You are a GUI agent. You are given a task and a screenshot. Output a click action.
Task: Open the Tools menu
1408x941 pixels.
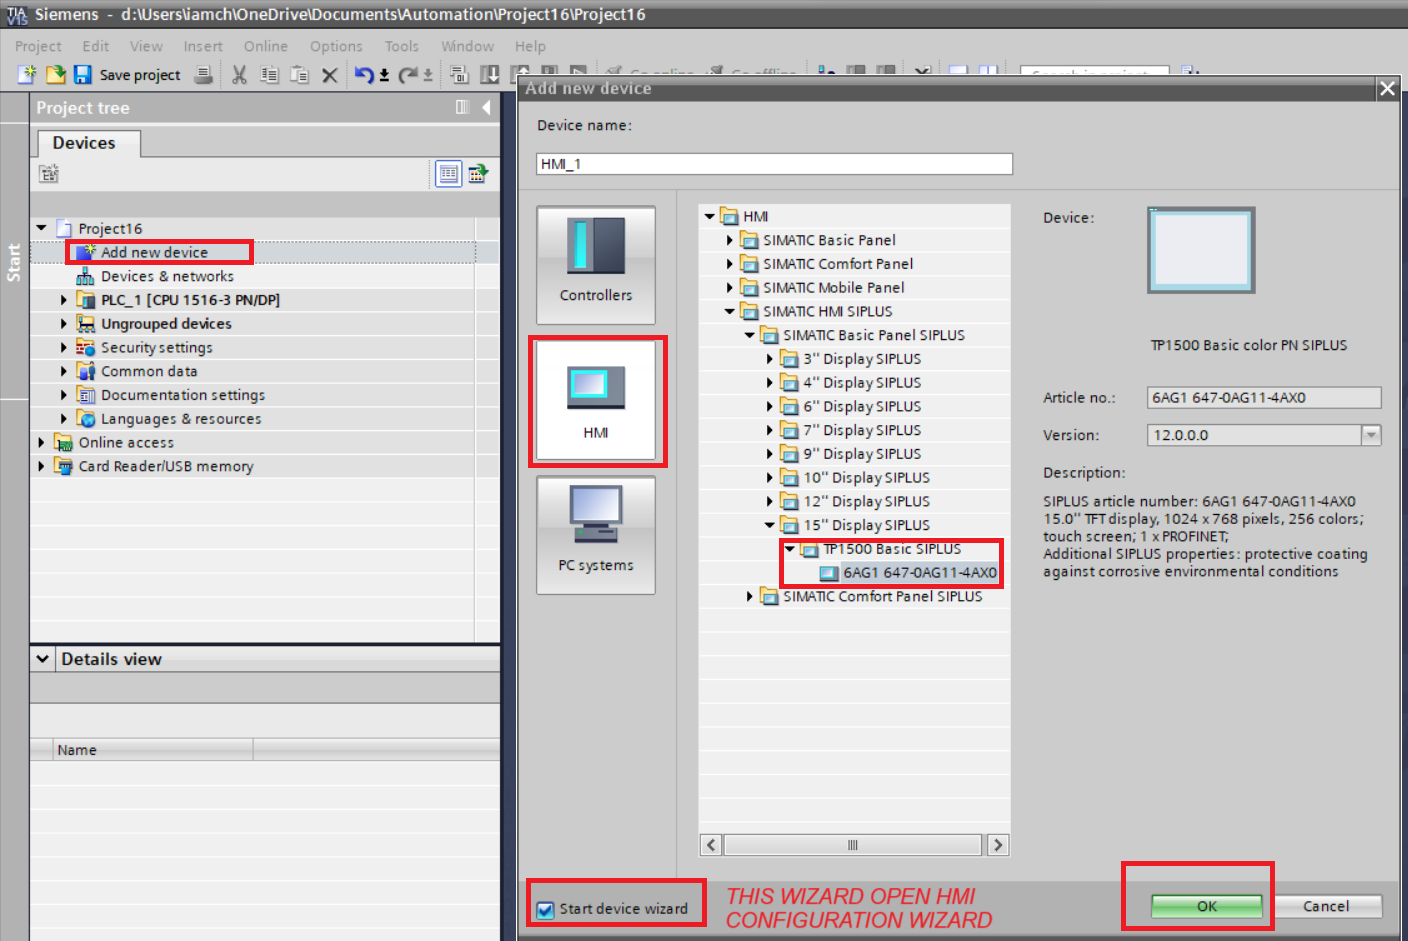coord(402,46)
